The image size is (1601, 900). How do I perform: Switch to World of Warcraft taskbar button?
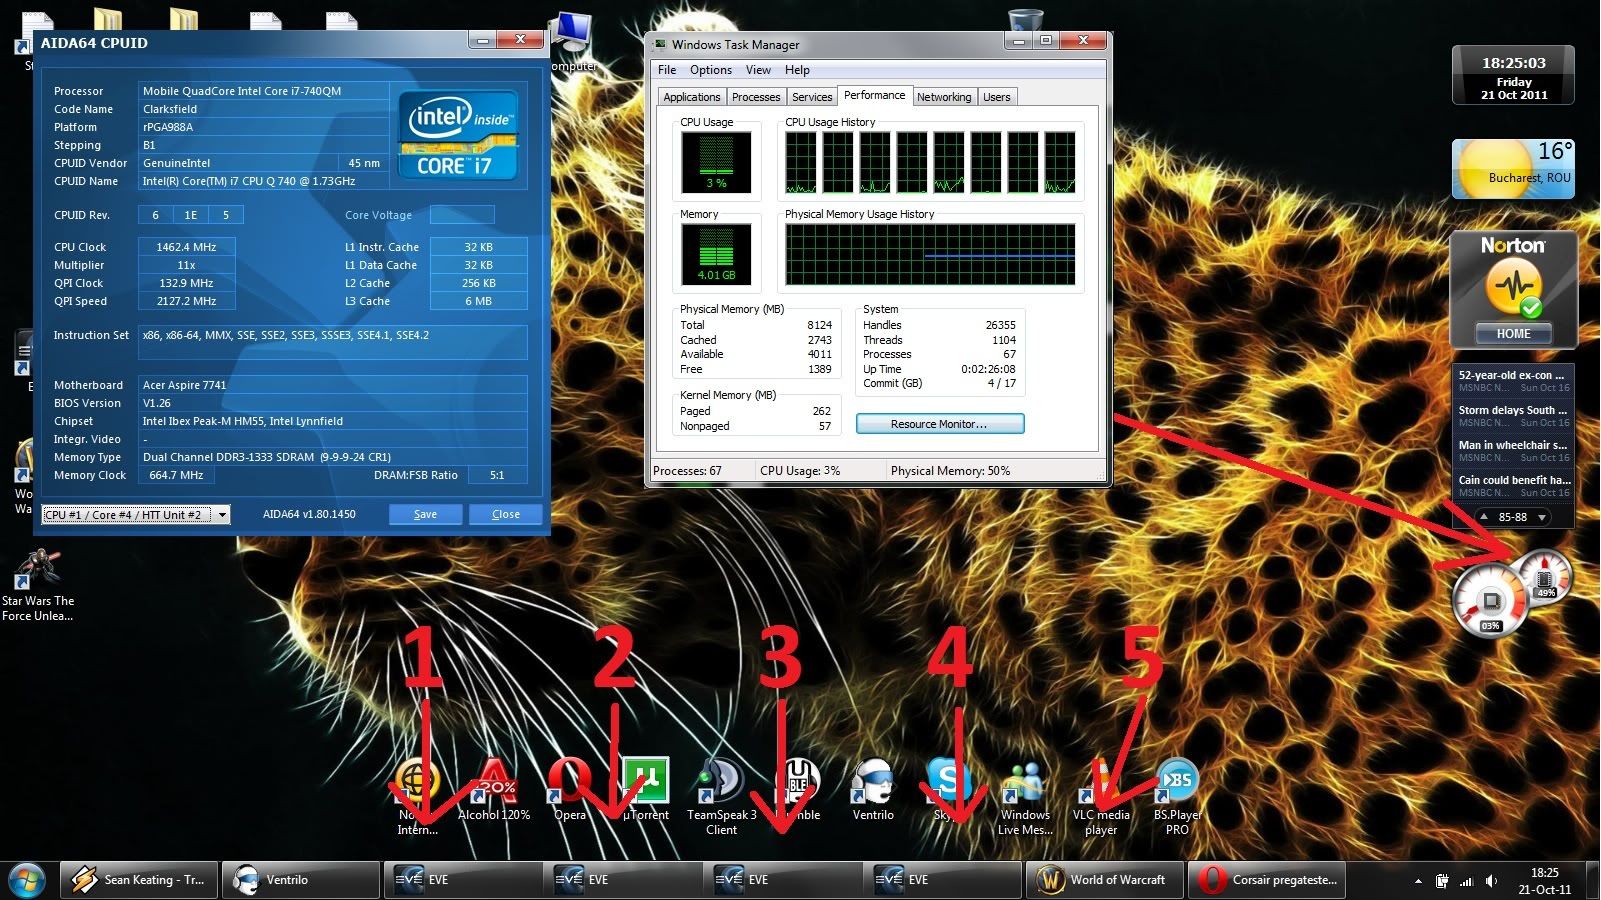1104,880
